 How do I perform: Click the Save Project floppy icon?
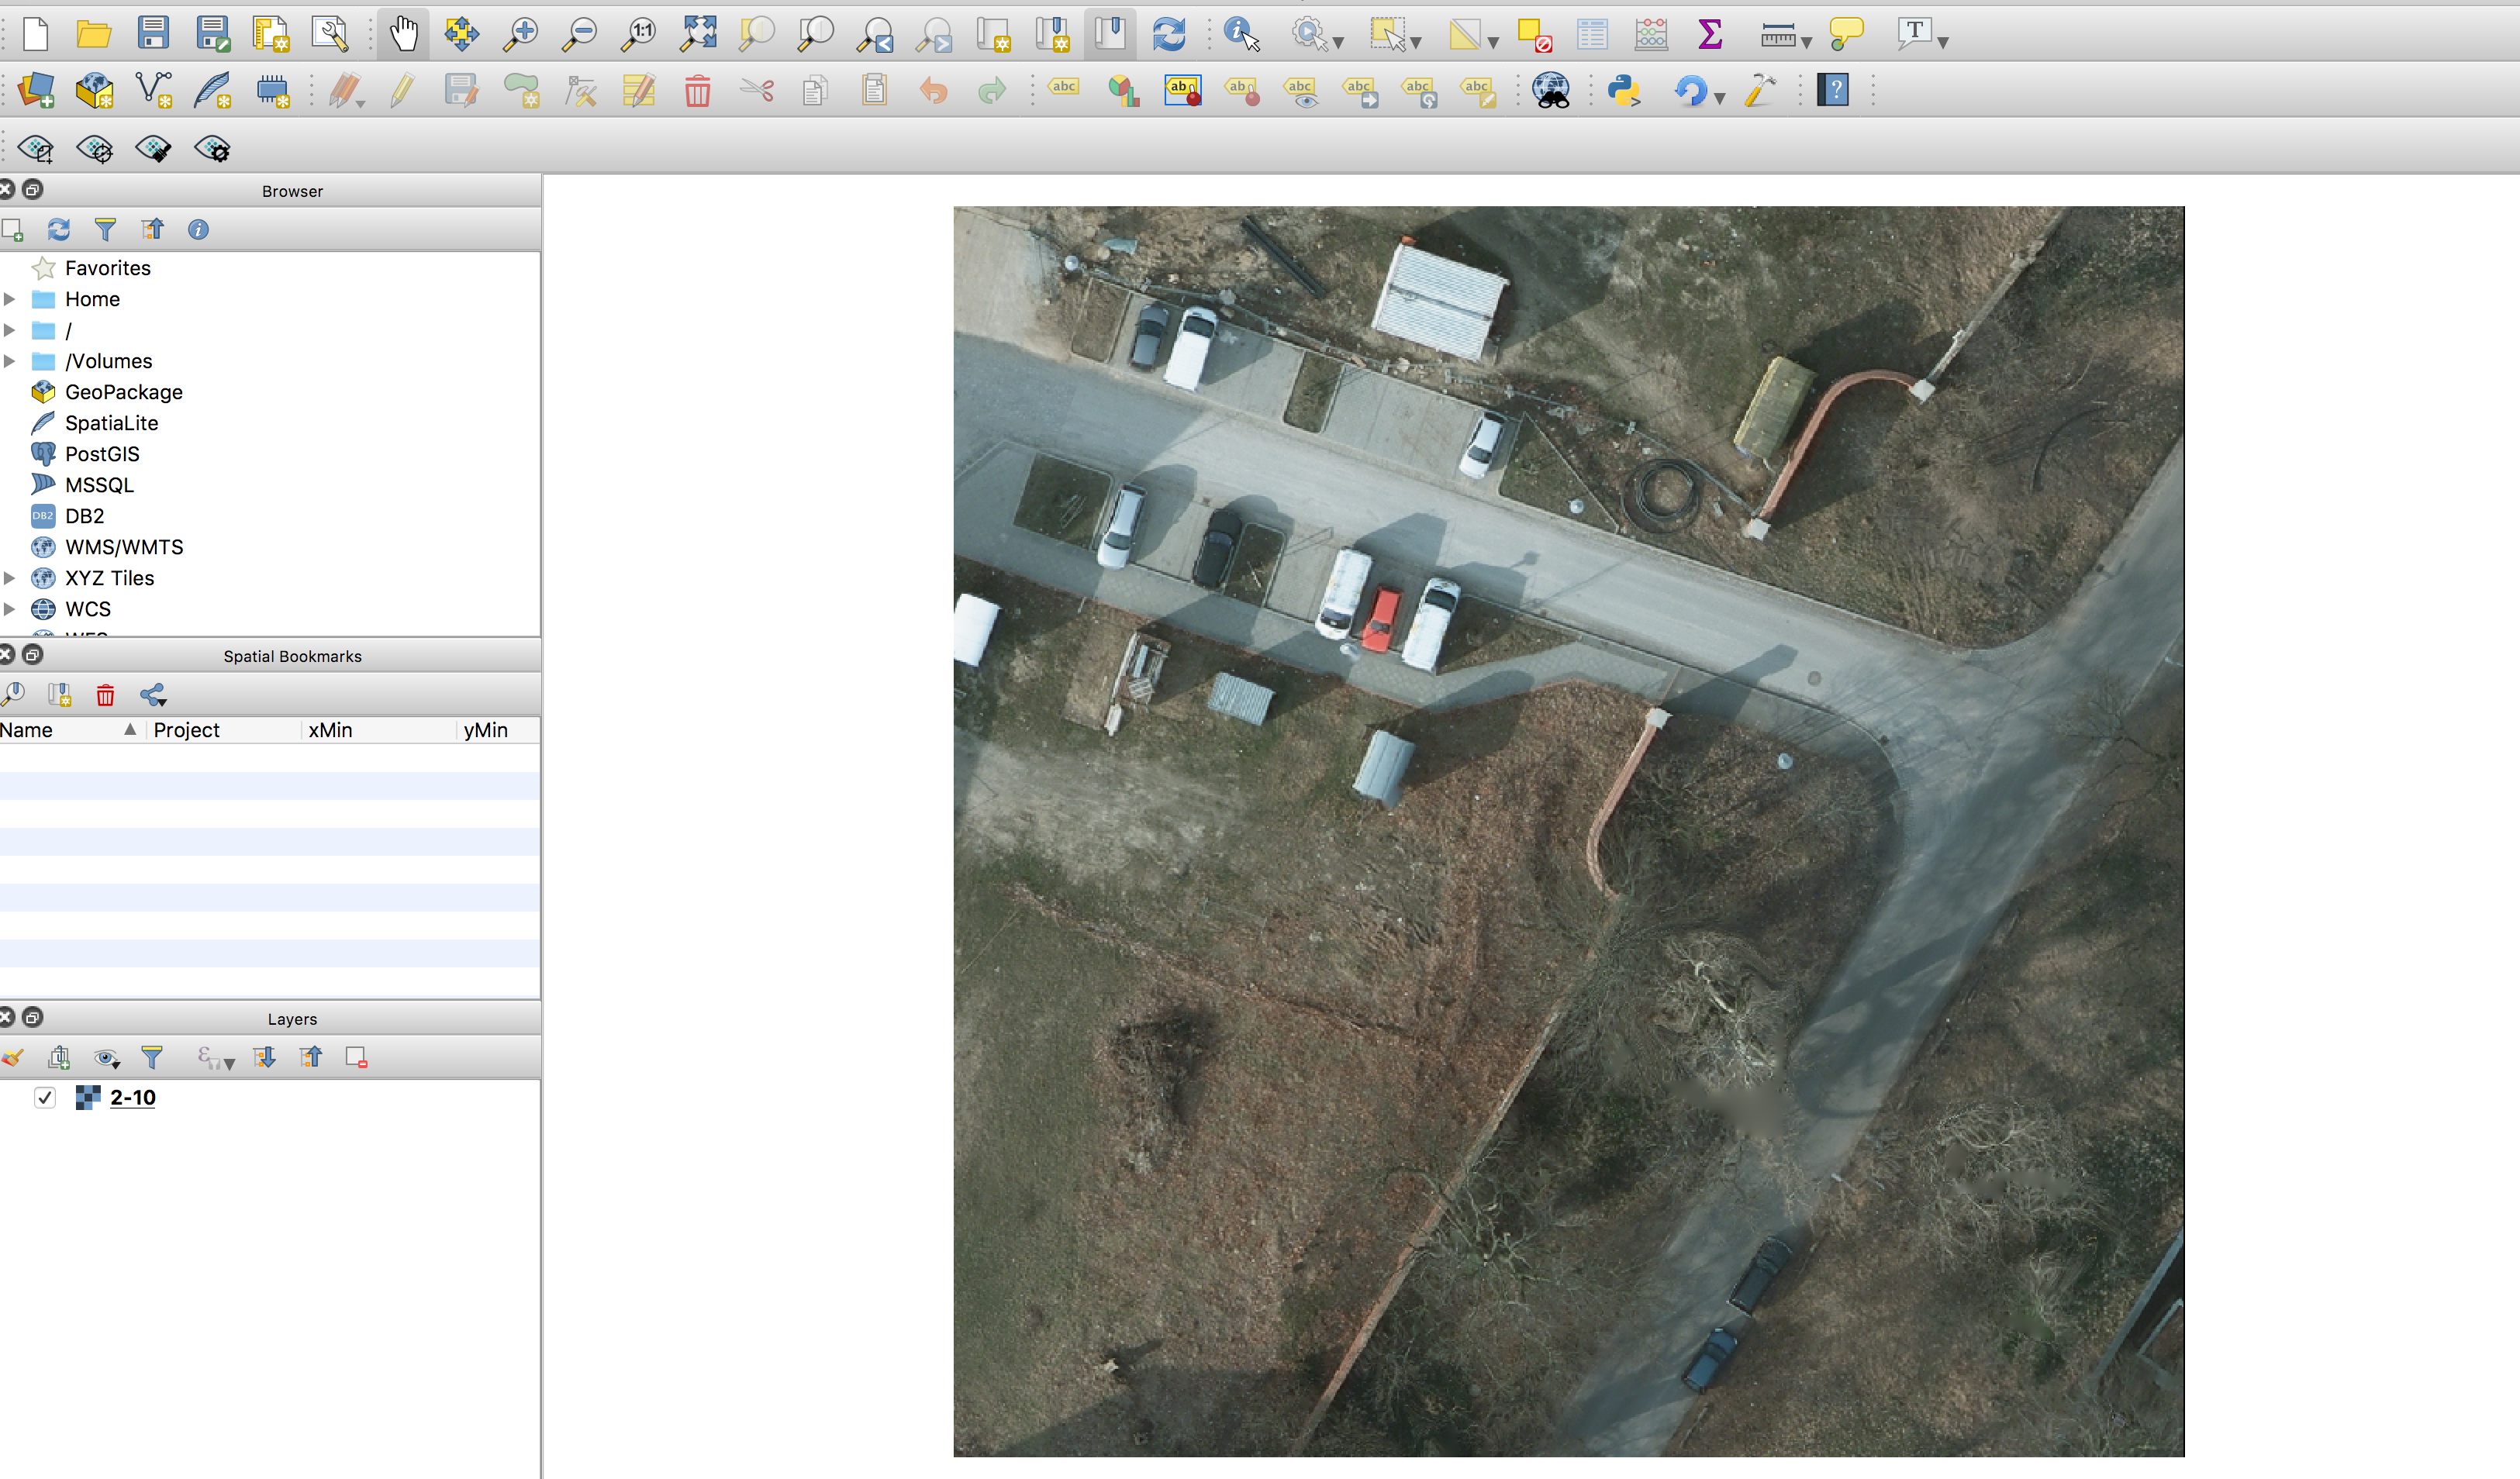pyautogui.click(x=153, y=34)
